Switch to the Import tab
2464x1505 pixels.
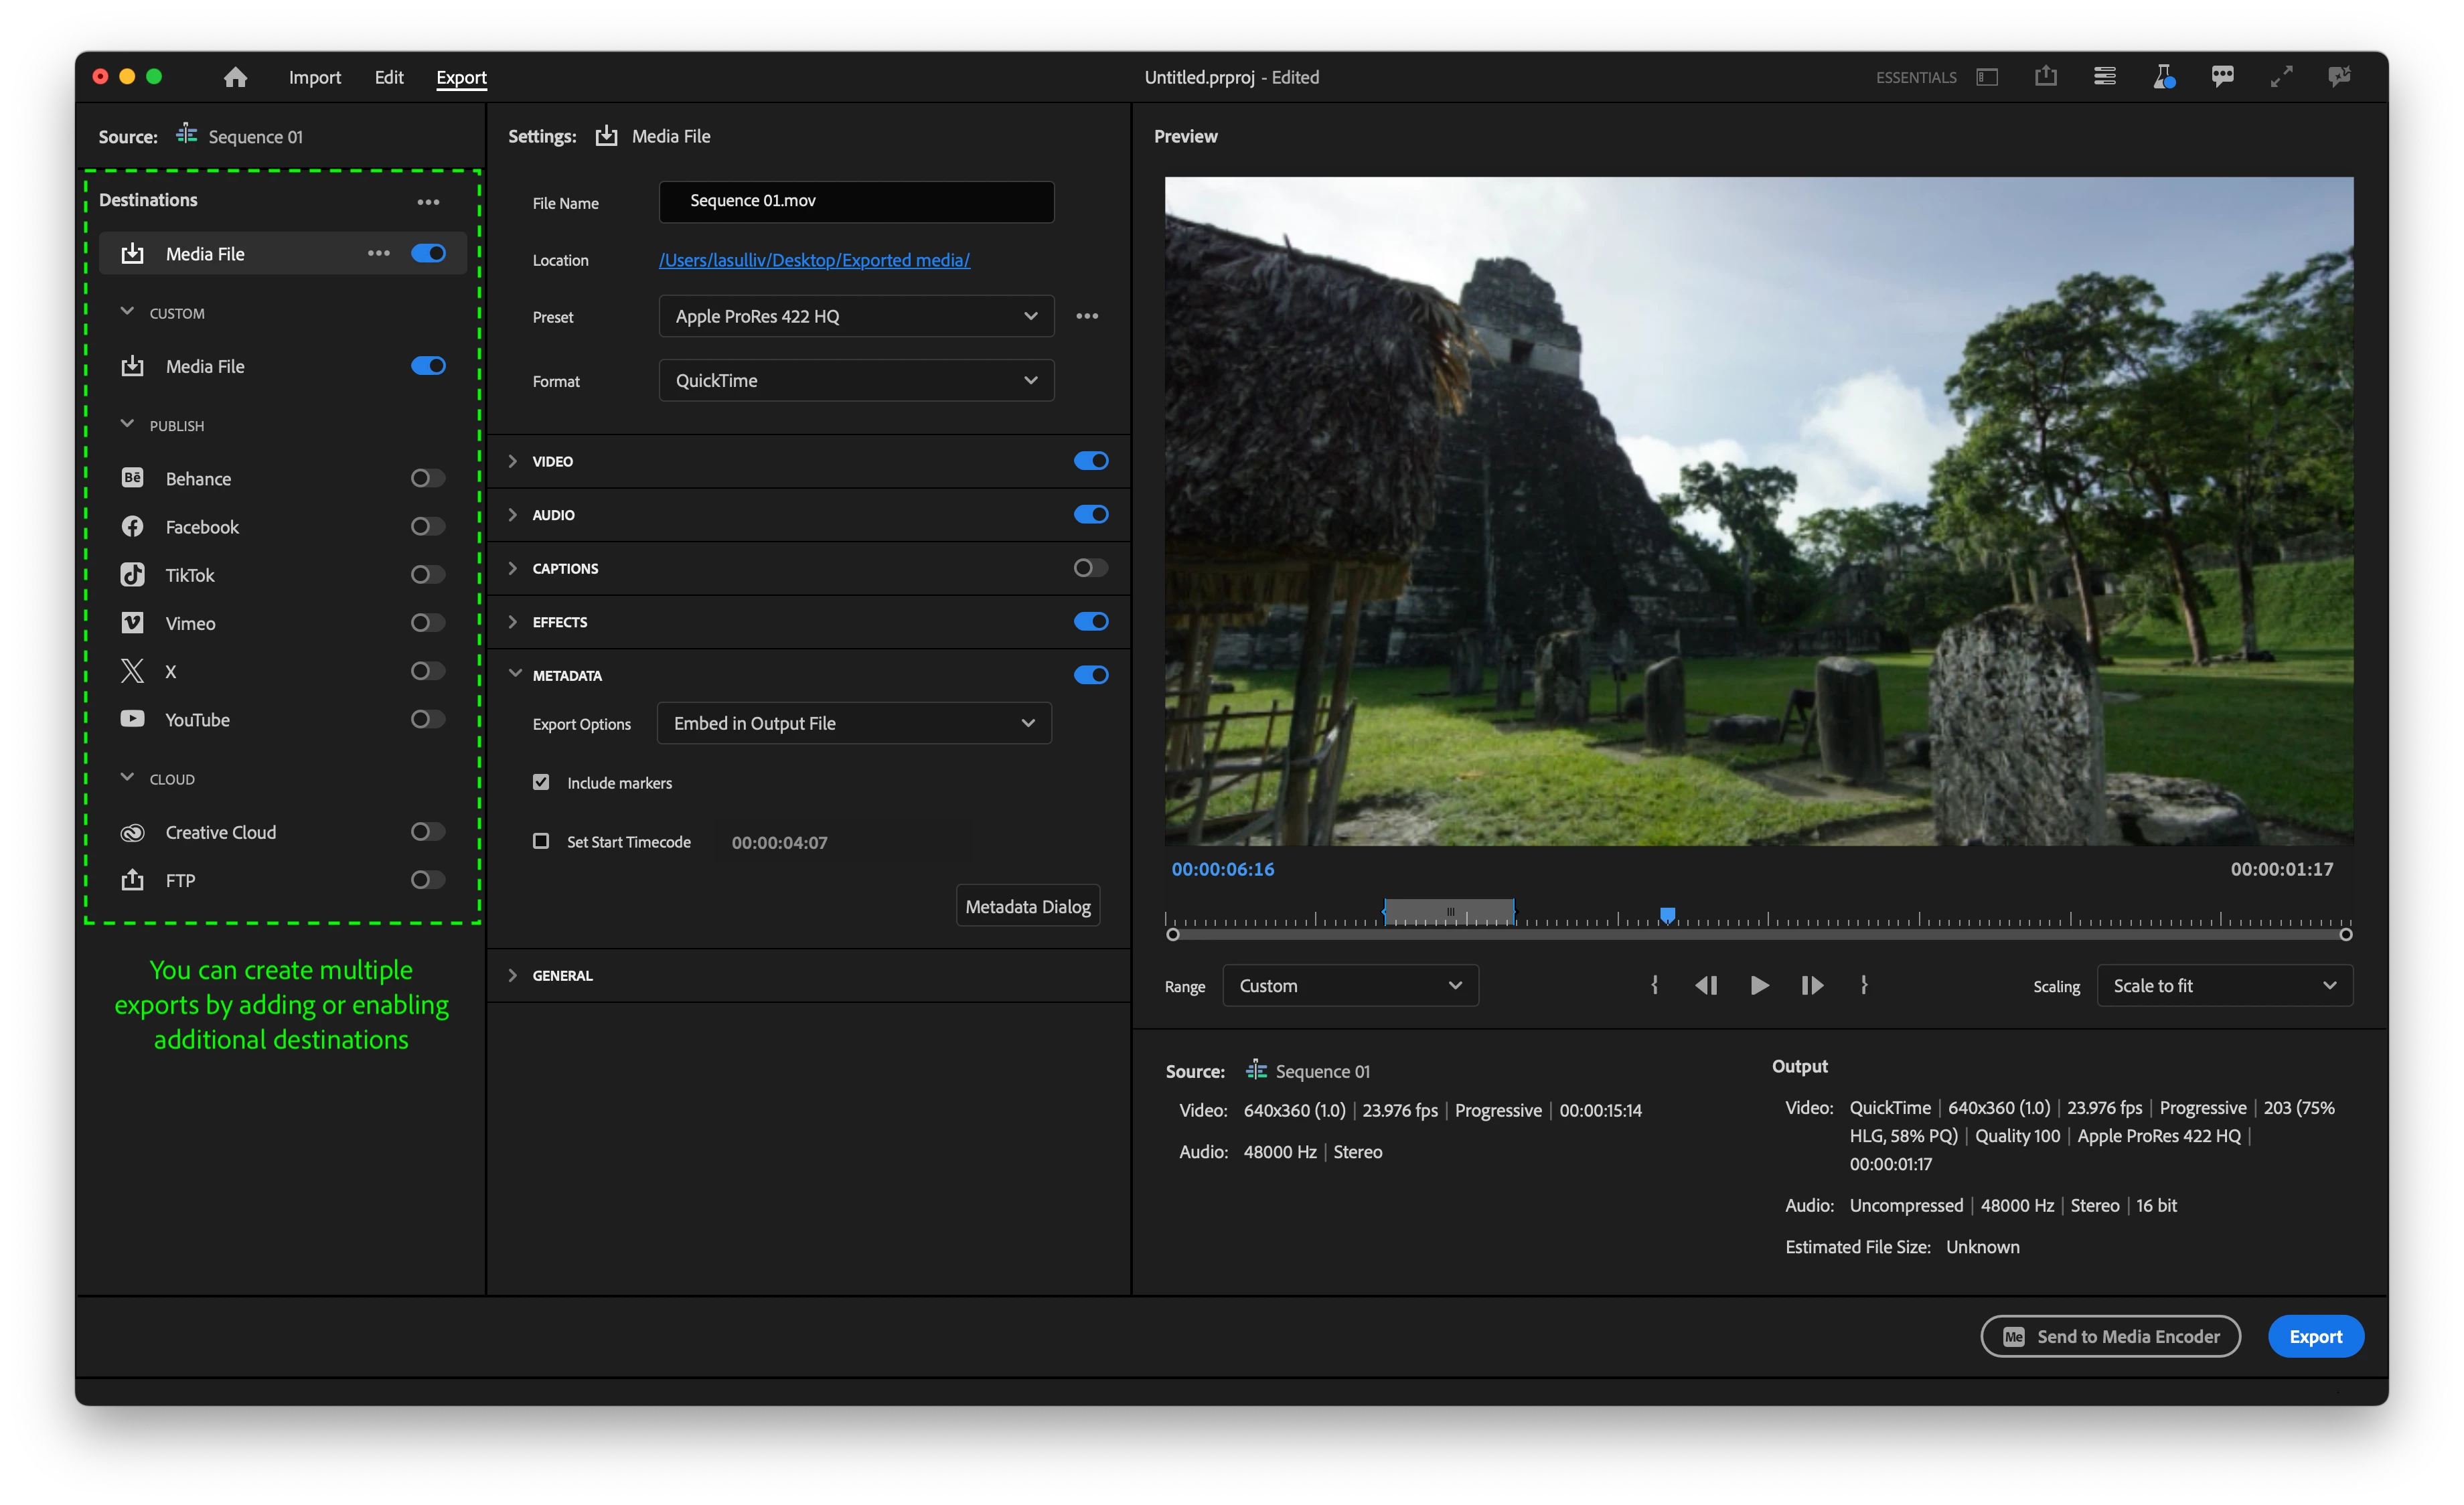[x=314, y=77]
